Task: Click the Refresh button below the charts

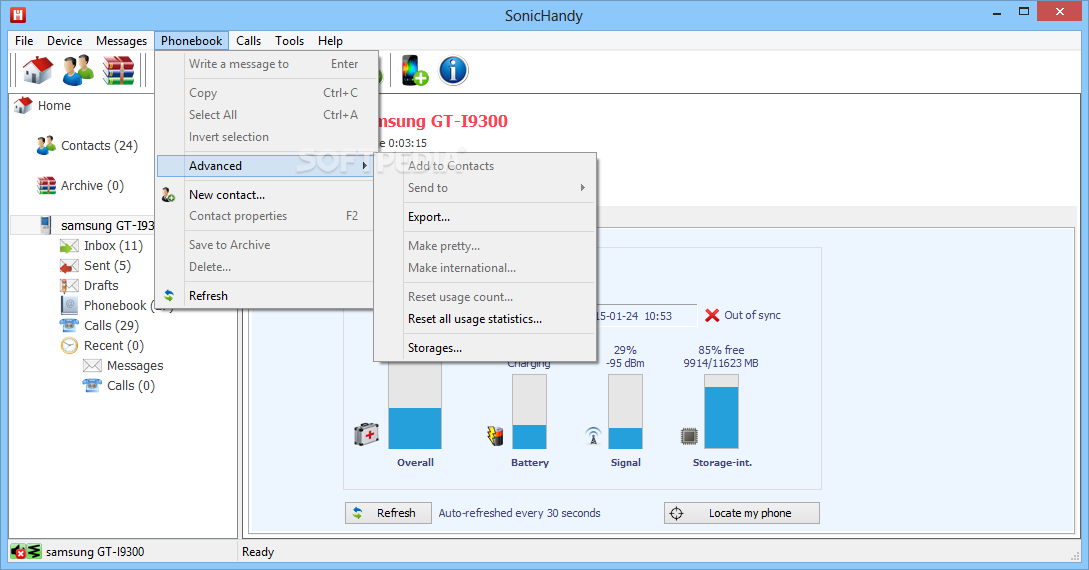Action: (x=388, y=513)
